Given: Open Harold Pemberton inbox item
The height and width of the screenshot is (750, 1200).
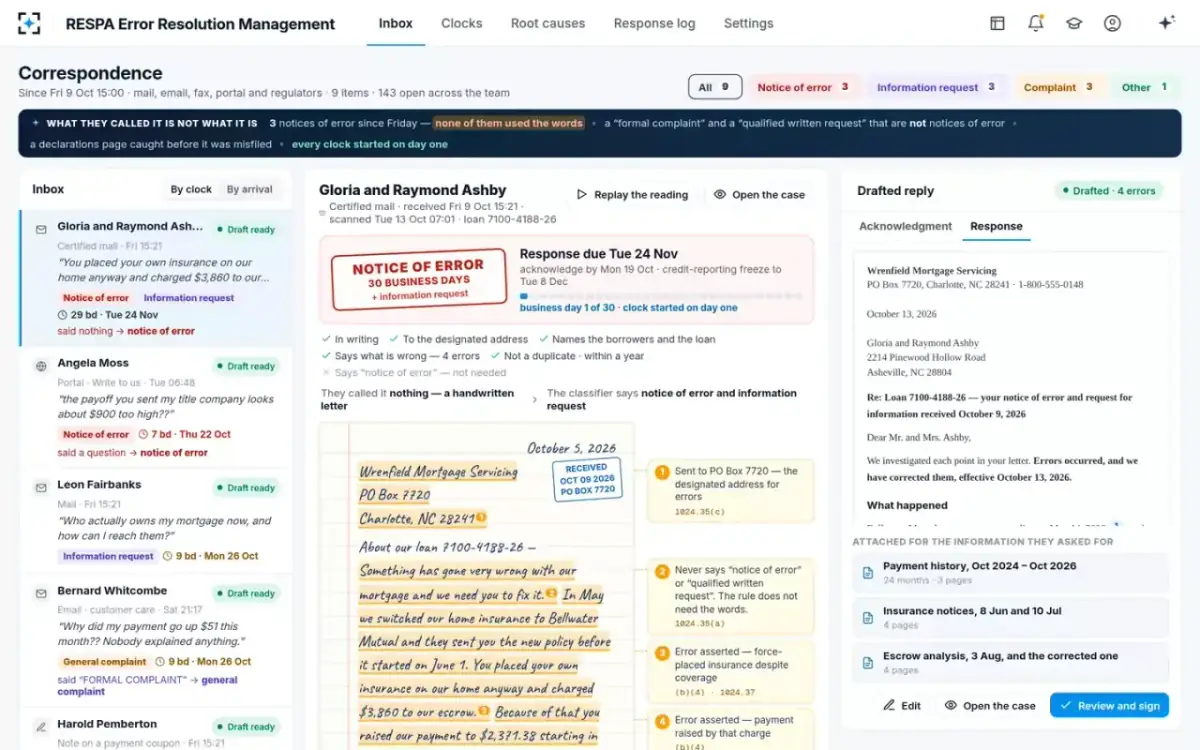Looking at the screenshot, I should click(156, 729).
